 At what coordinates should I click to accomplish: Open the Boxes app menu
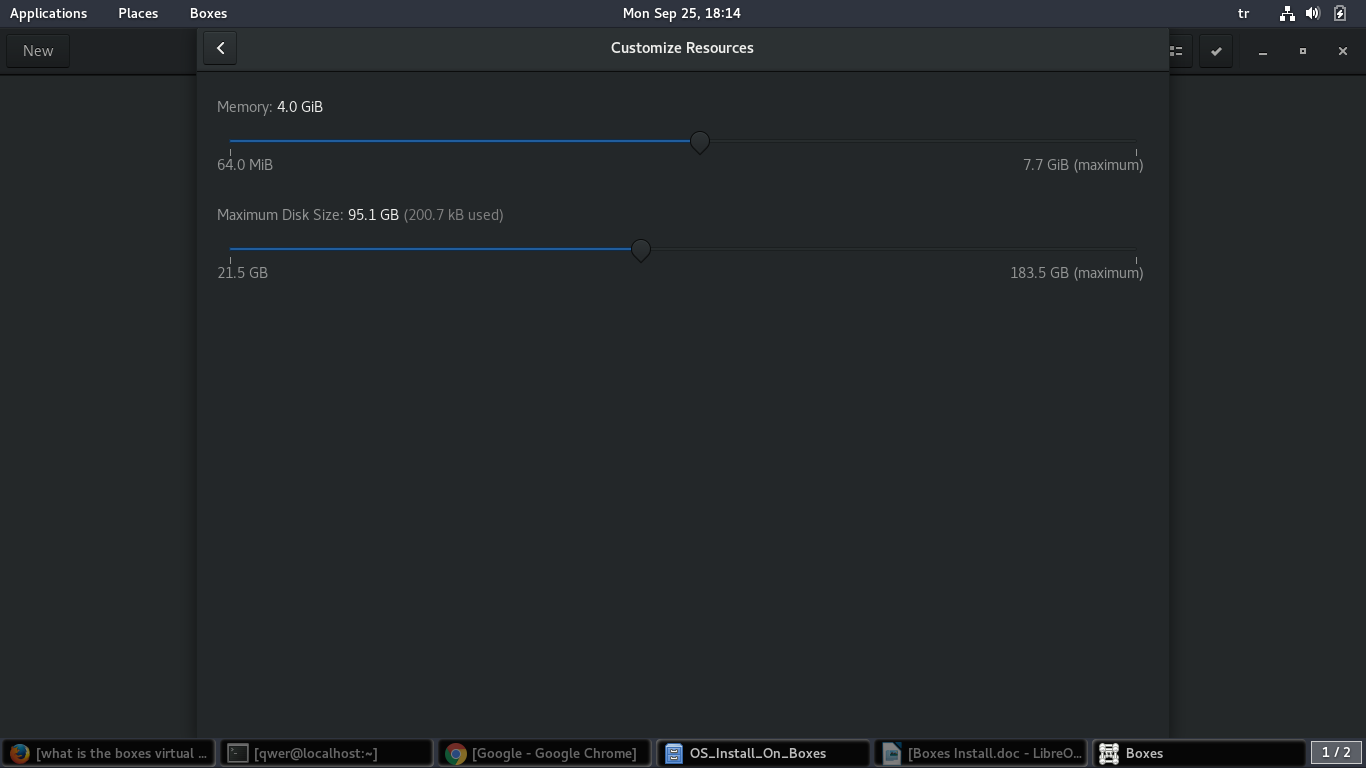[x=208, y=13]
